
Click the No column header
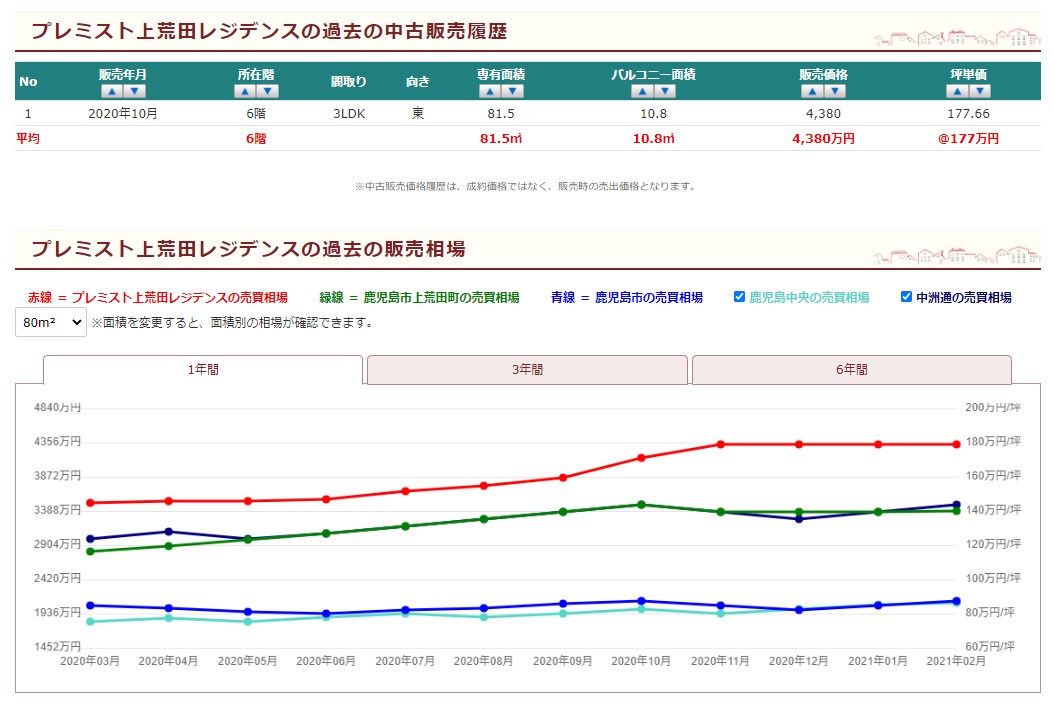pos(28,81)
